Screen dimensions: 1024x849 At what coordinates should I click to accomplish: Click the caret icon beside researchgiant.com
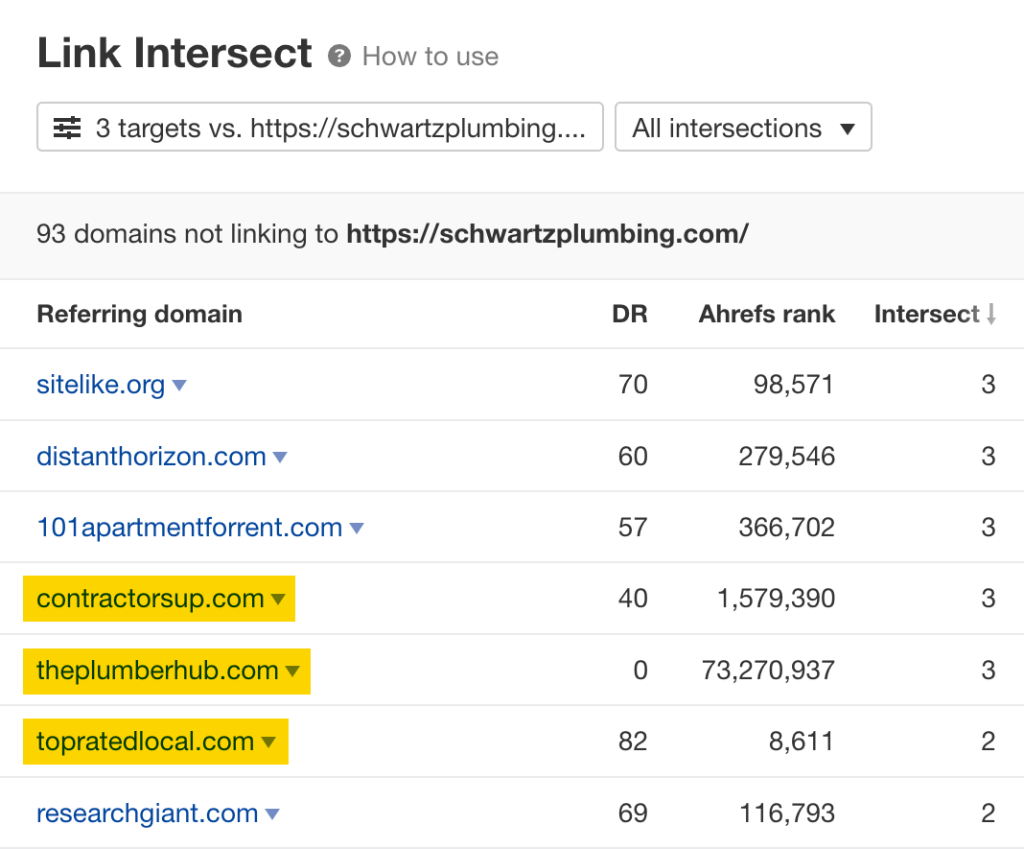273,813
